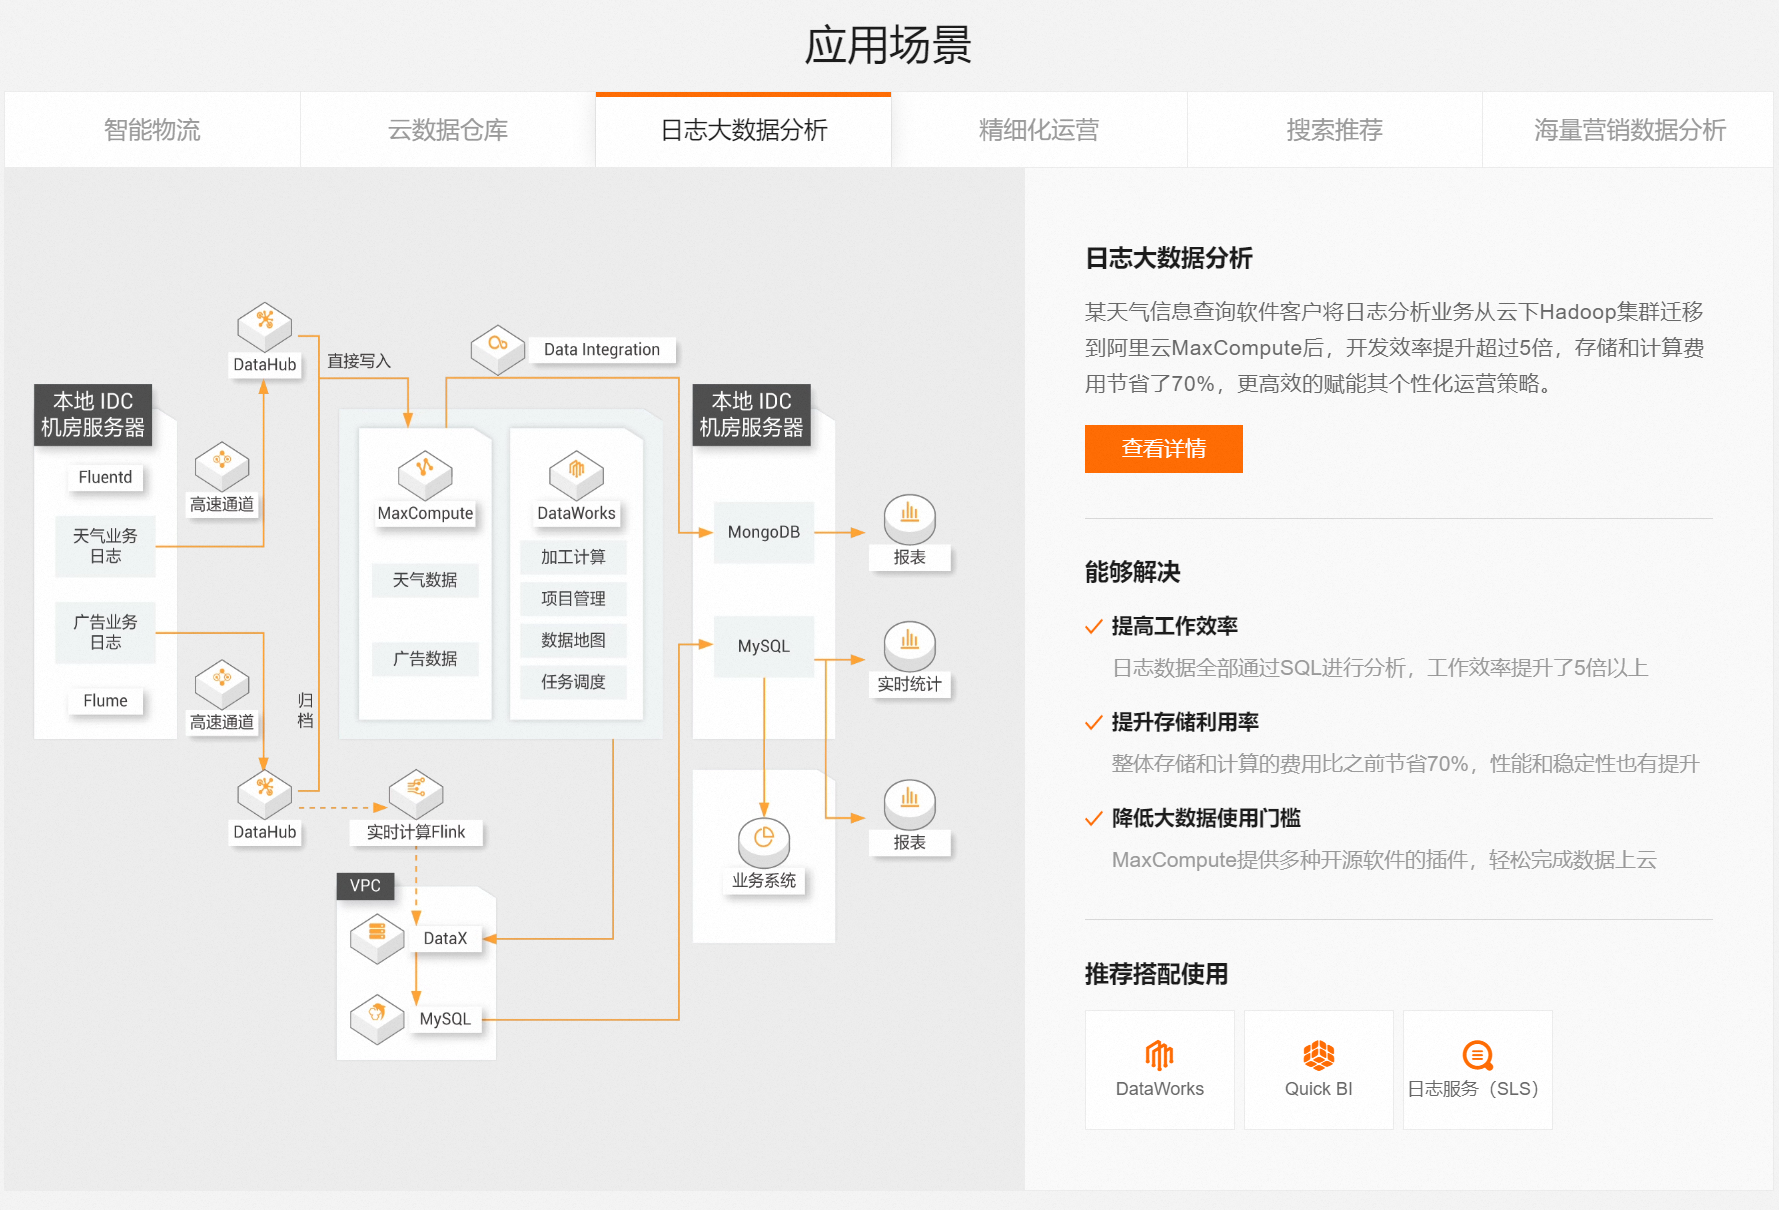Open the 云数据仓库 tab
Screen dimensions: 1779x1210
pyautogui.click(x=448, y=130)
